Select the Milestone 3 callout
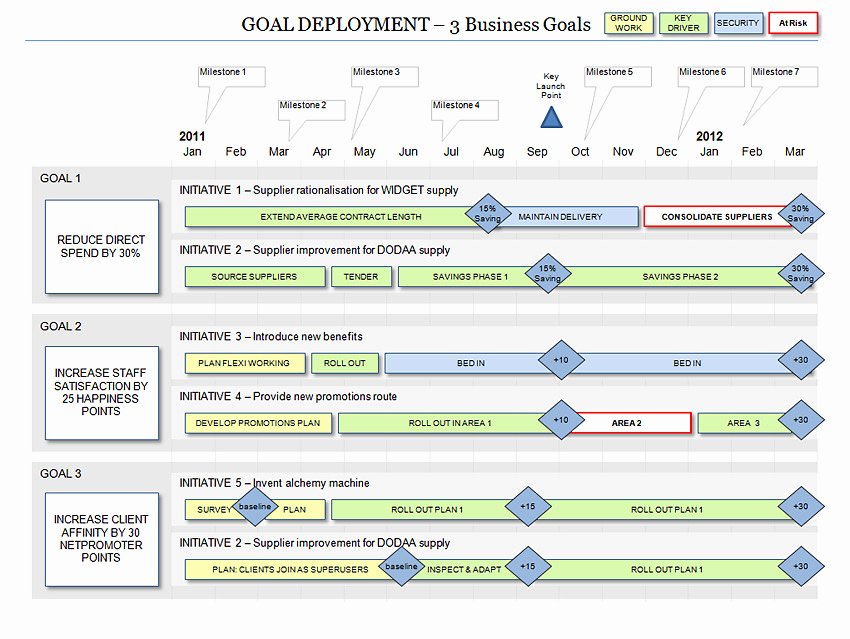Image resolution: width=850 pixels, height=639 pixels. click(385, 76)
